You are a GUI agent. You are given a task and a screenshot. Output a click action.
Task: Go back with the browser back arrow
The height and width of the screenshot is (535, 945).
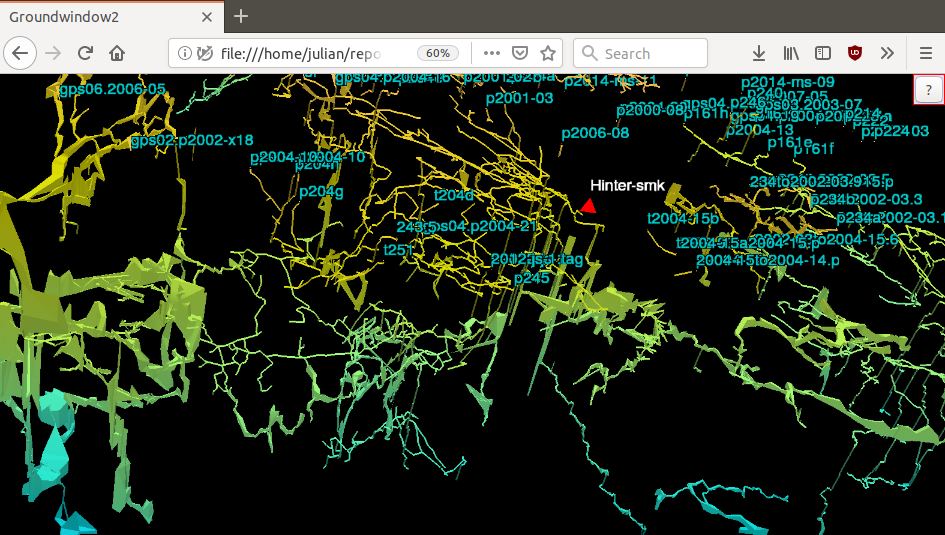point(20,53)
